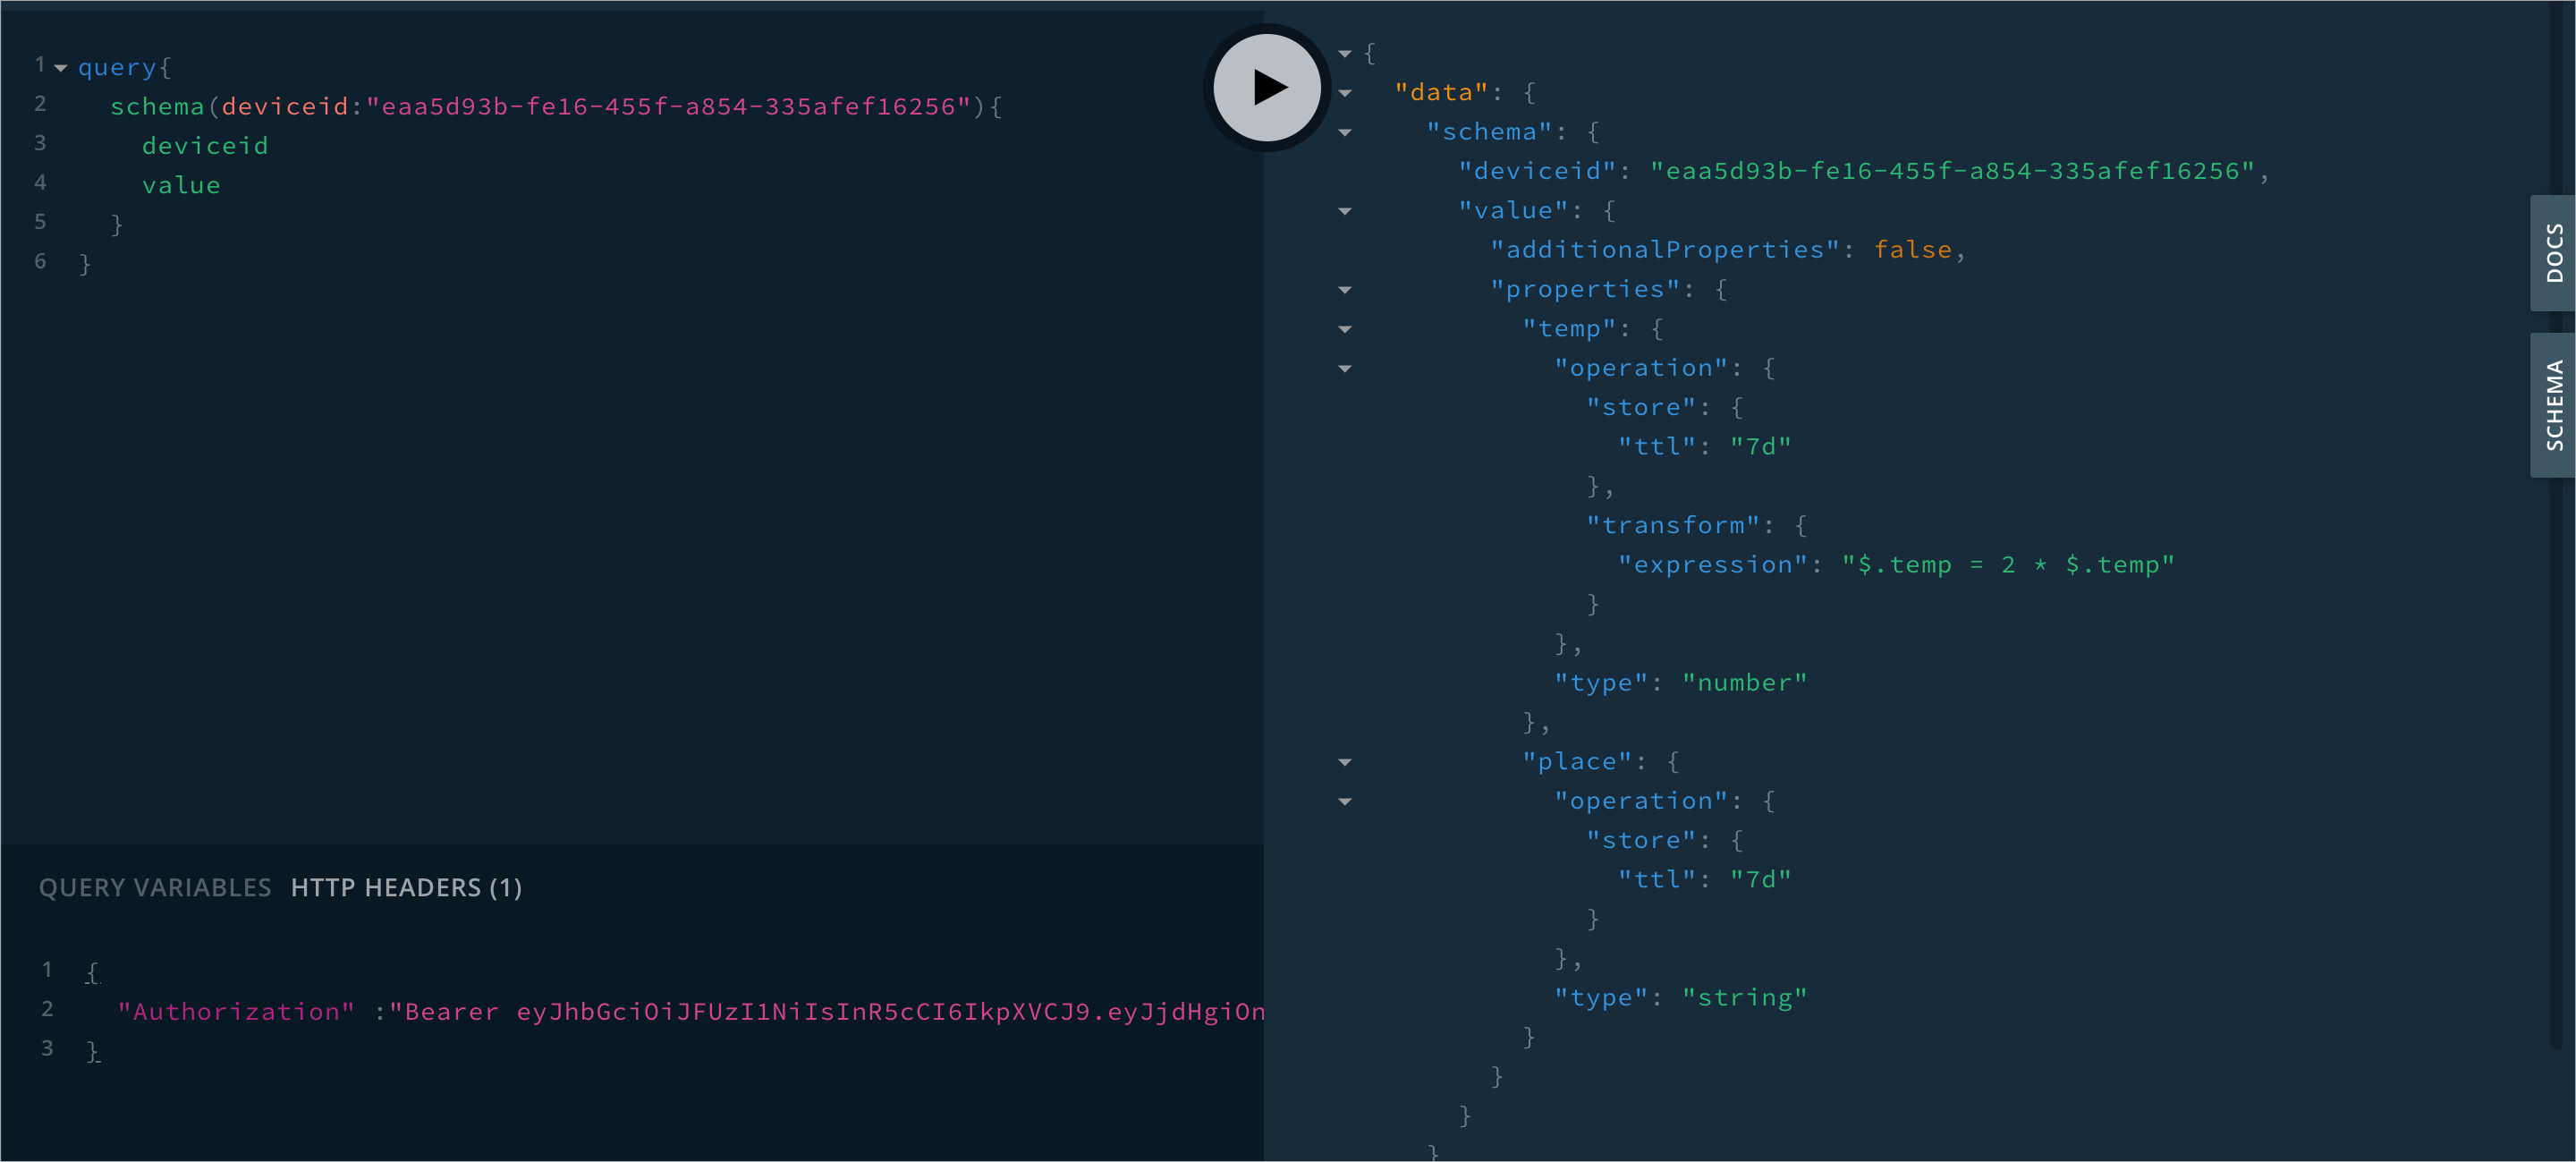The height and width of the screenshot is (1162, 2576).
Task: Collapse the "data" object in the response
Action: 1345,93
